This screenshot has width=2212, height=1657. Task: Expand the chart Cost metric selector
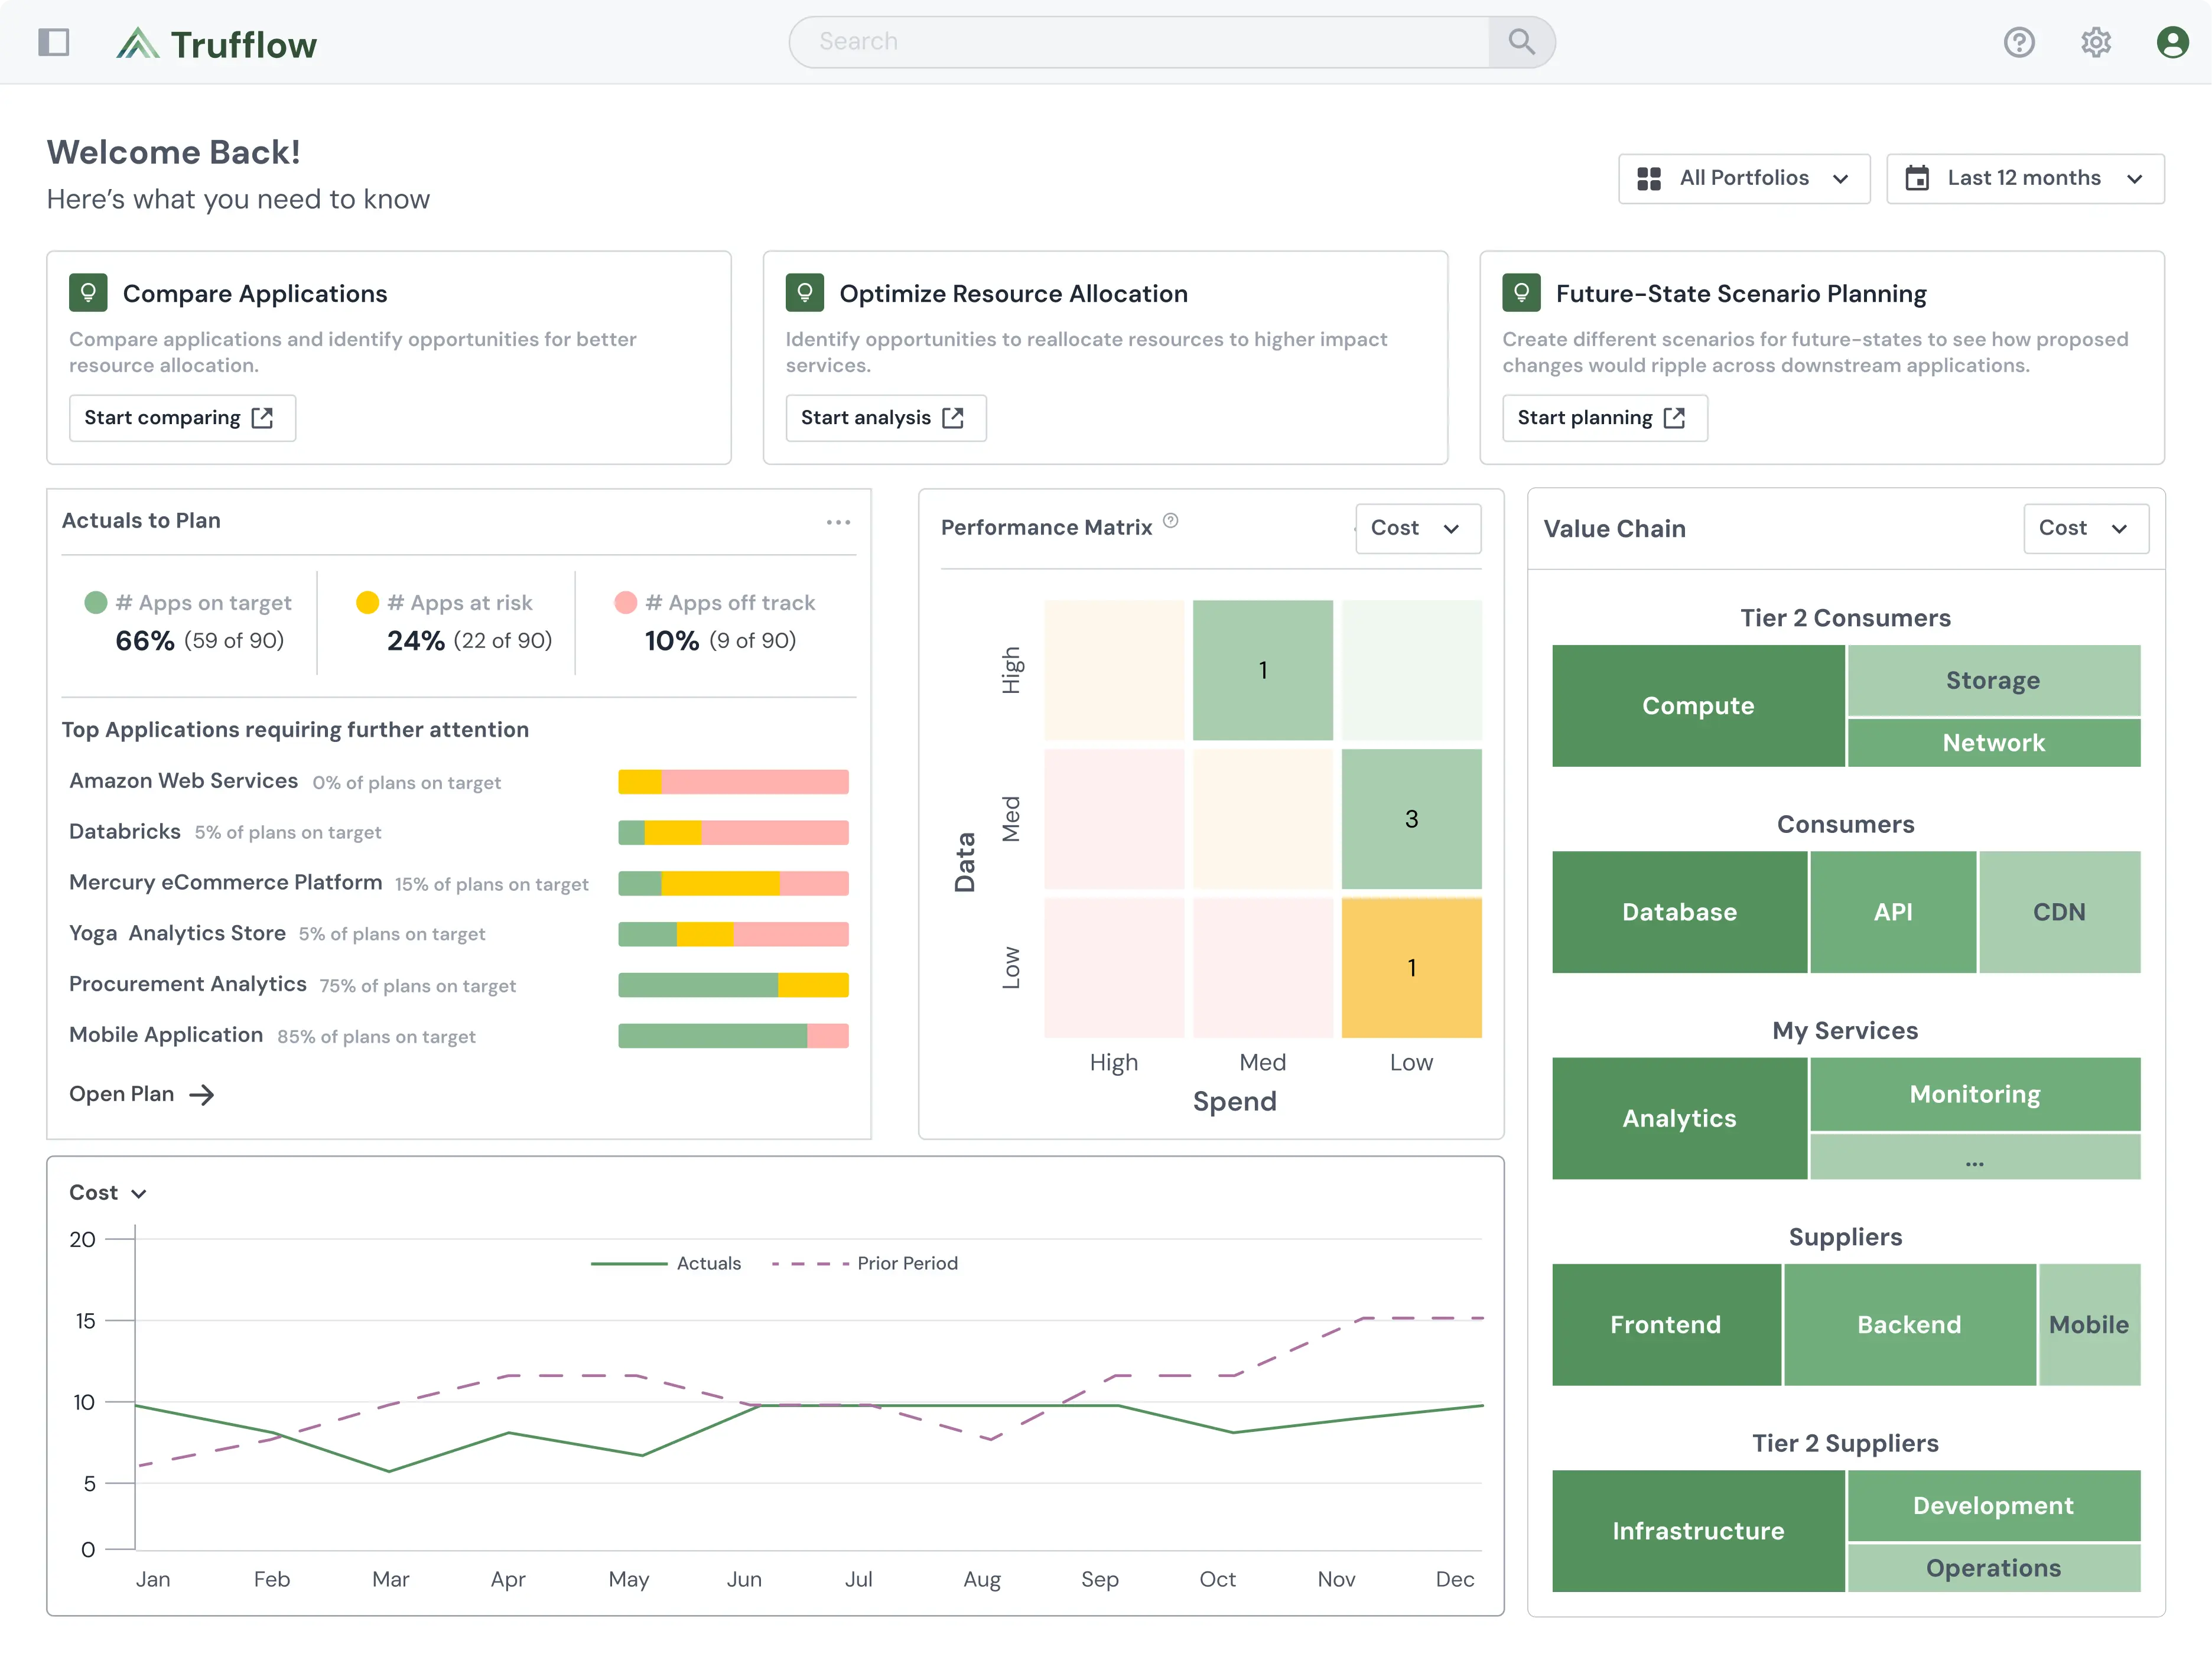[x=107, y=1192]
